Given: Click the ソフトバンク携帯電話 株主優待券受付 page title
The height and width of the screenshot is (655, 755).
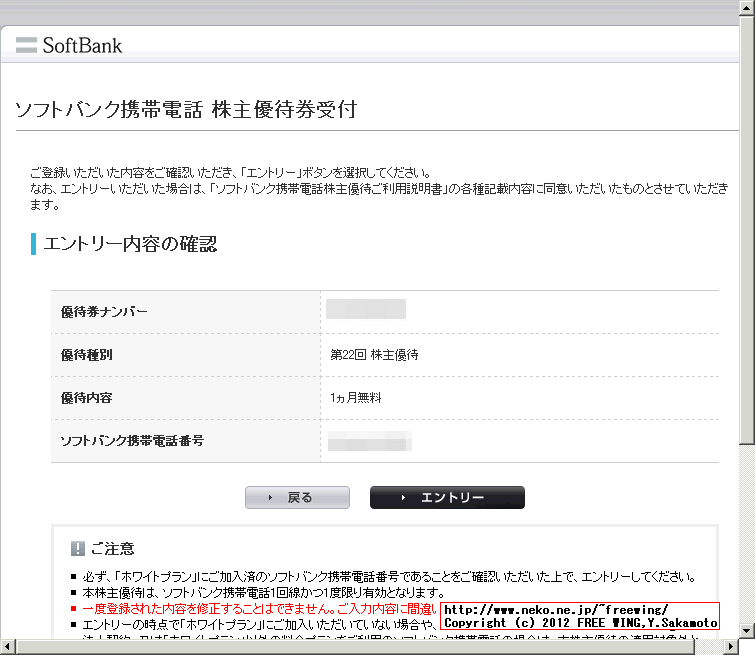Looking at the screenshot, I should pos(186,109).
